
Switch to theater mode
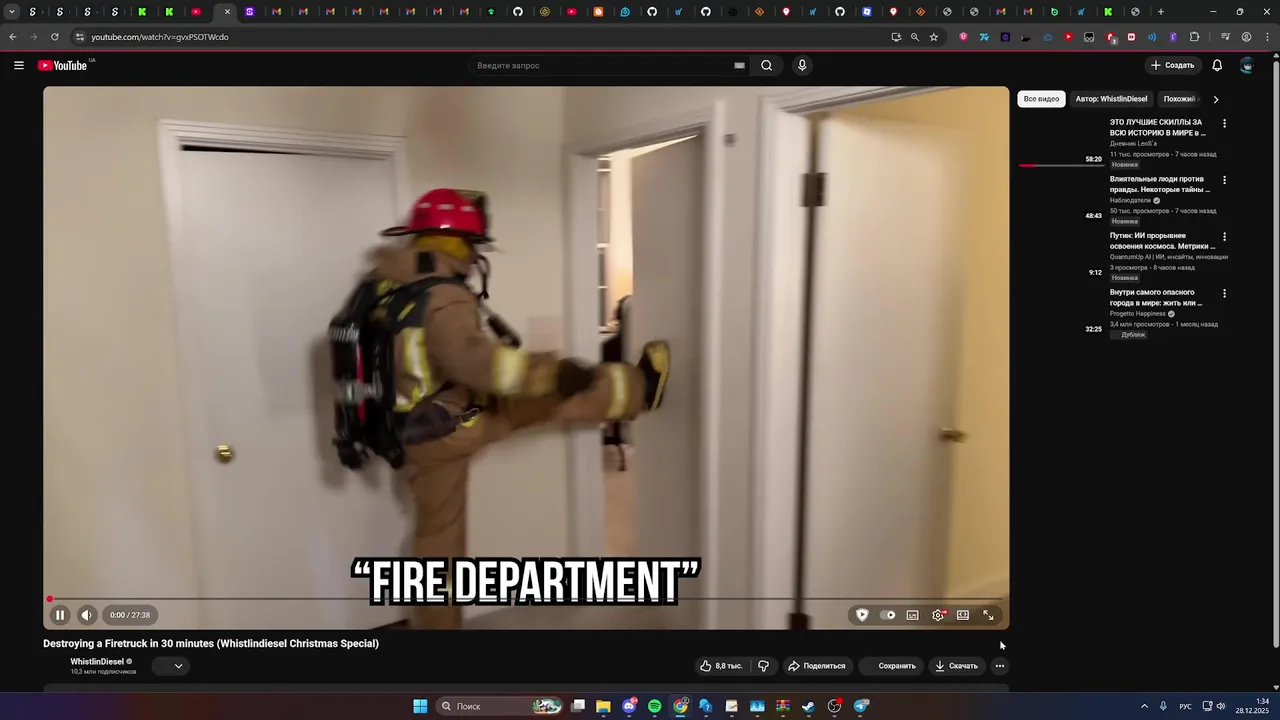point(963,615)
